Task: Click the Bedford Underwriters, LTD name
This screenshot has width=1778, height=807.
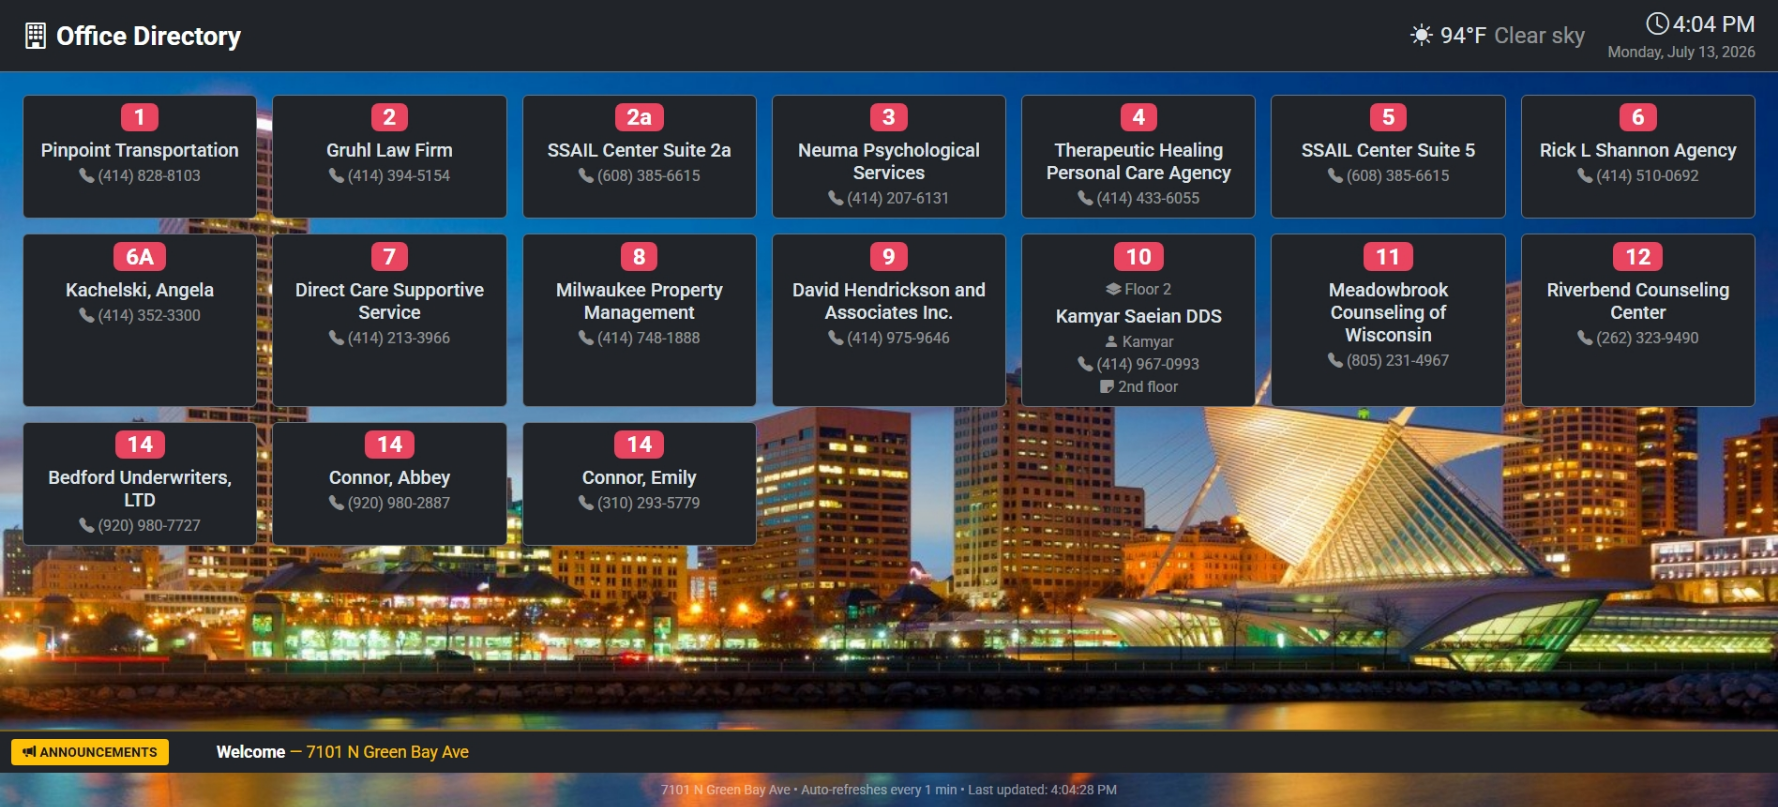Action: (x=140, y=489)
